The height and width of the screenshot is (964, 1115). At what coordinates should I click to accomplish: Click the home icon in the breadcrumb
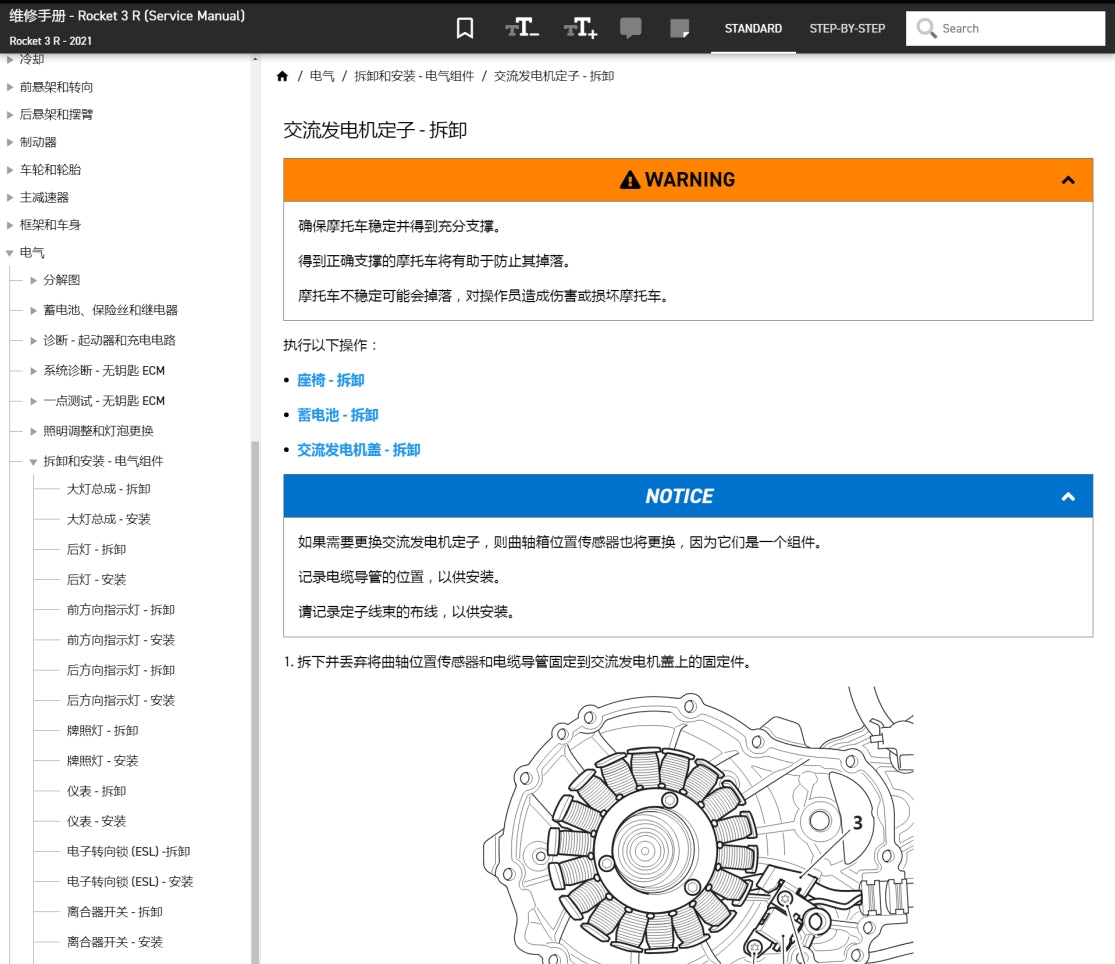(283, 75)
